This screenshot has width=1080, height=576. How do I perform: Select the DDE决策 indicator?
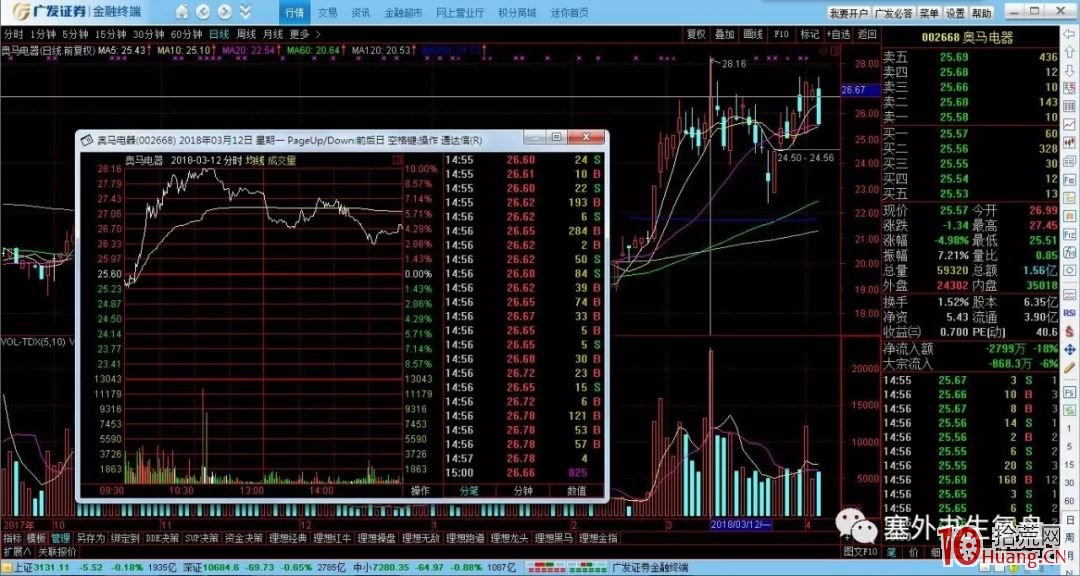coord(162,538)
